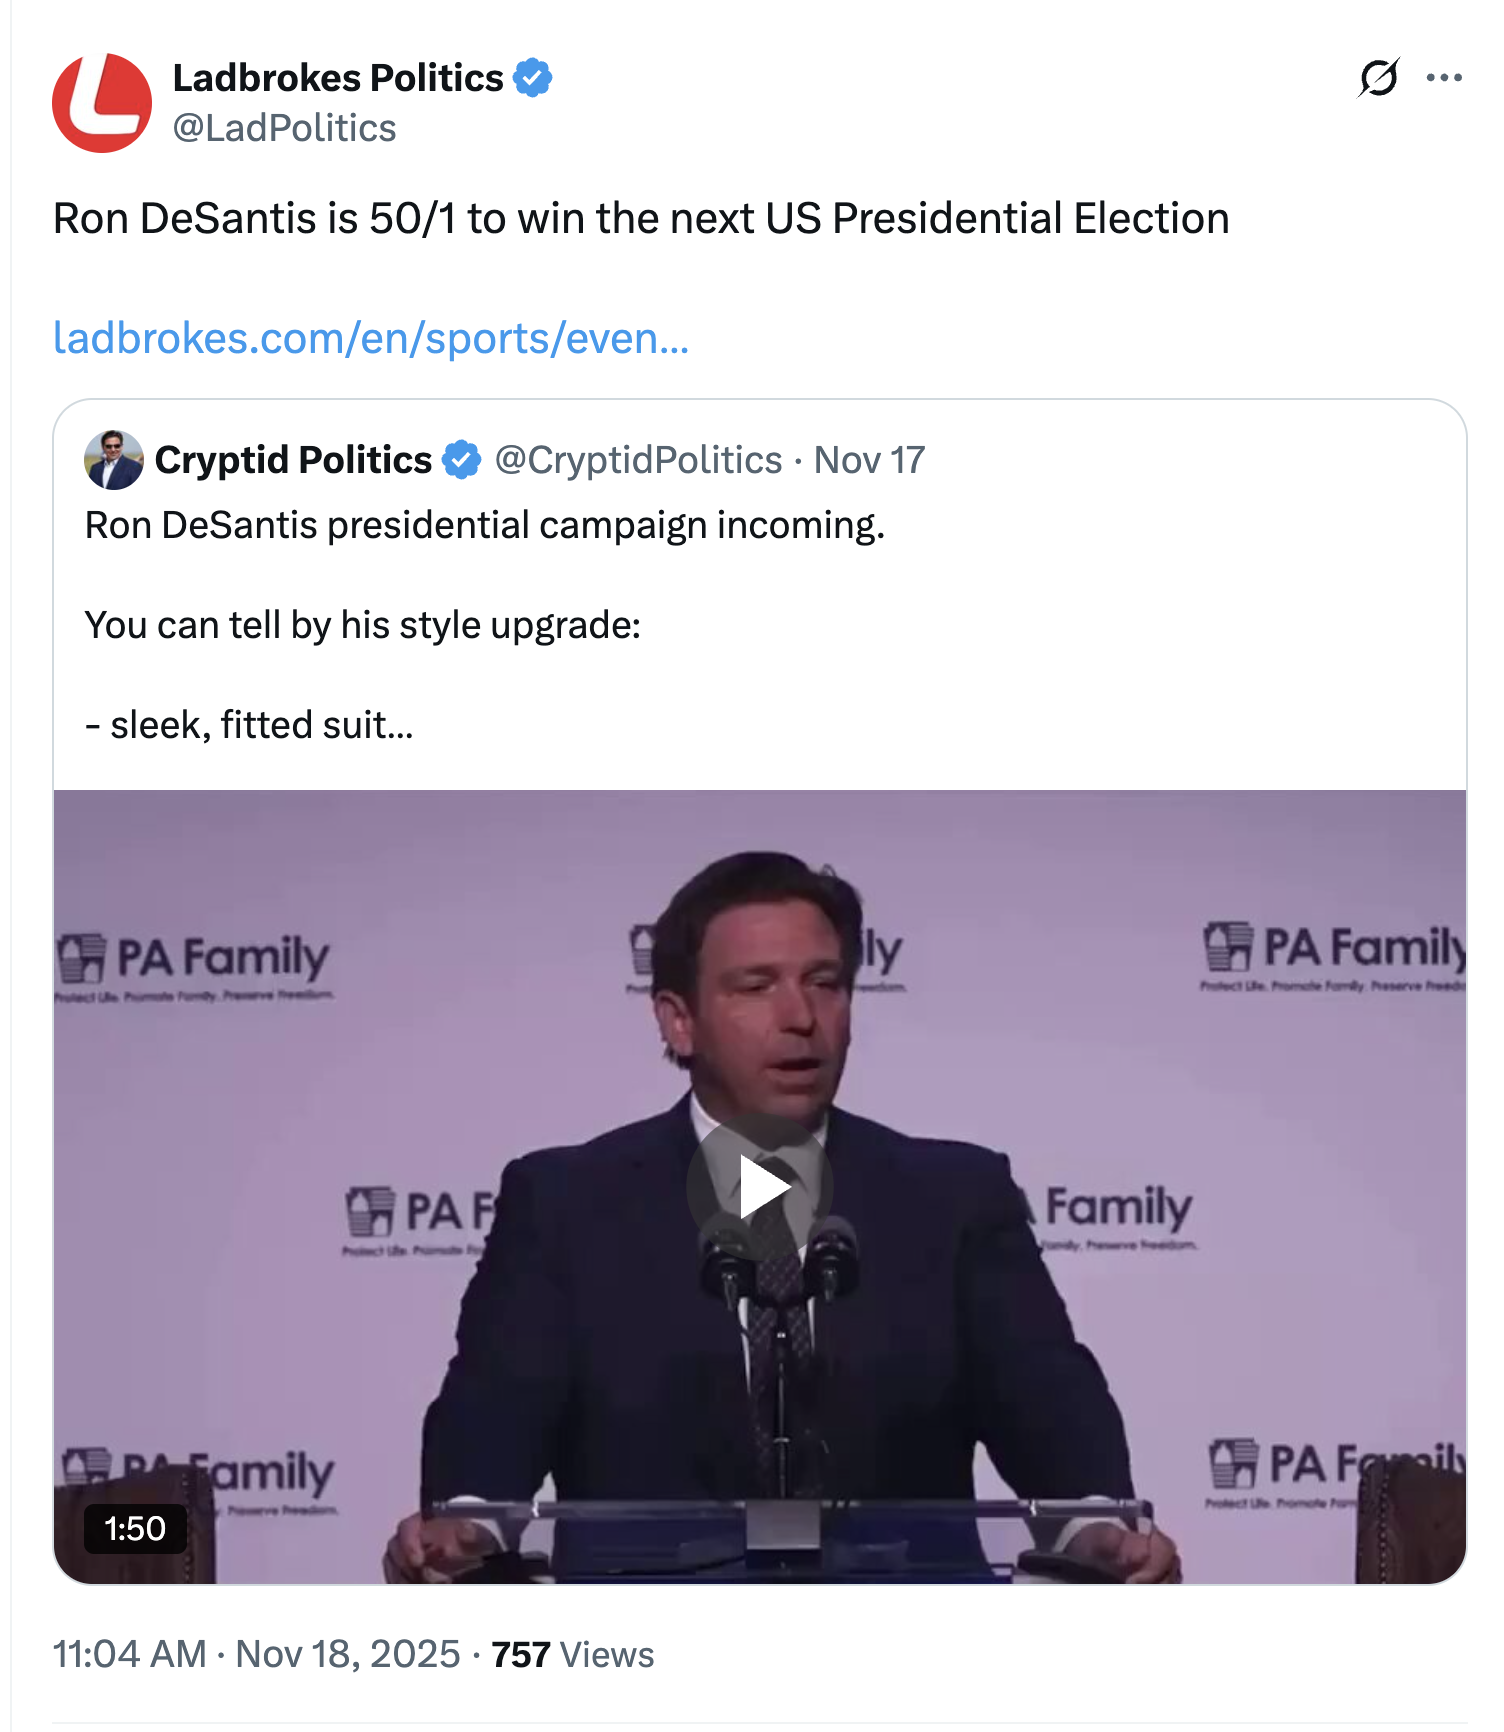Click the Ladbrokes Politics profile avatar

(x=102, y=103)
